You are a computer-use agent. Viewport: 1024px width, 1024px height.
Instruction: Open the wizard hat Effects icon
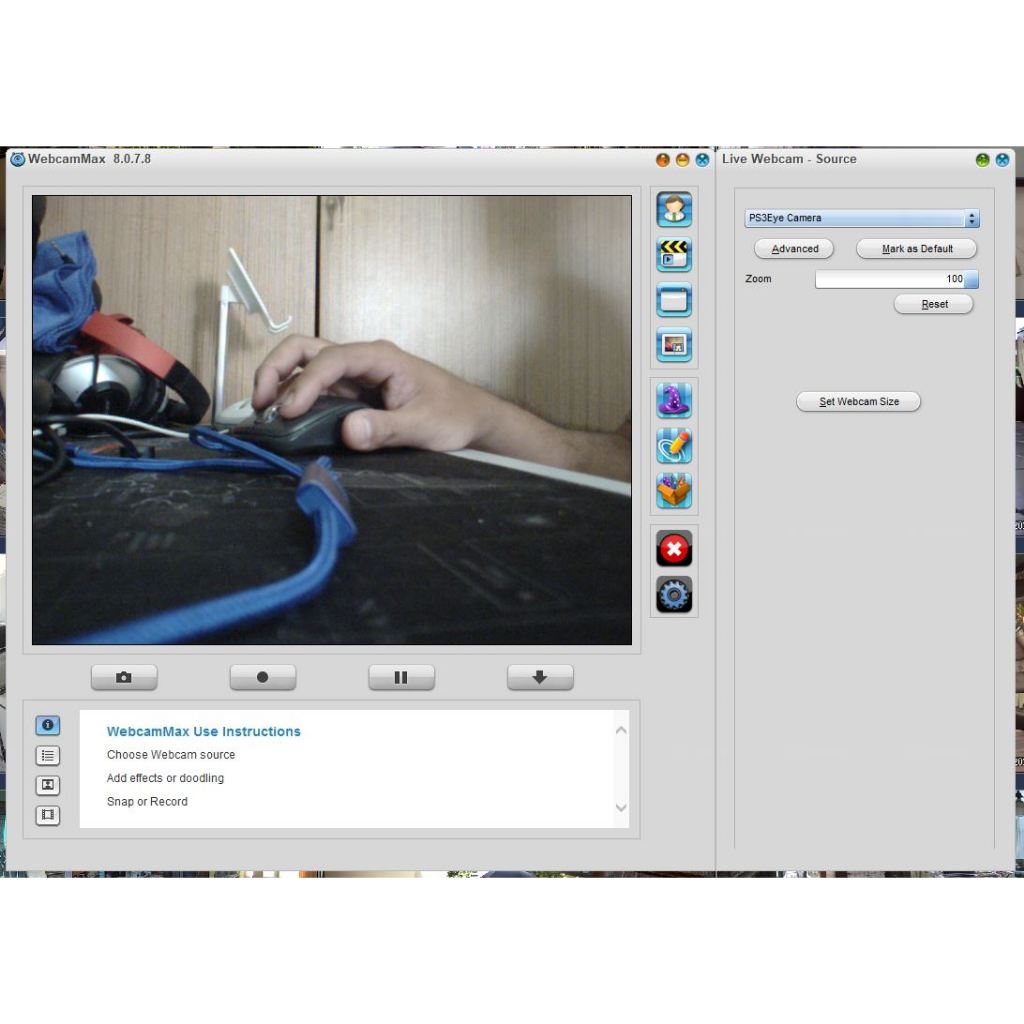click(x=674, y=401)
